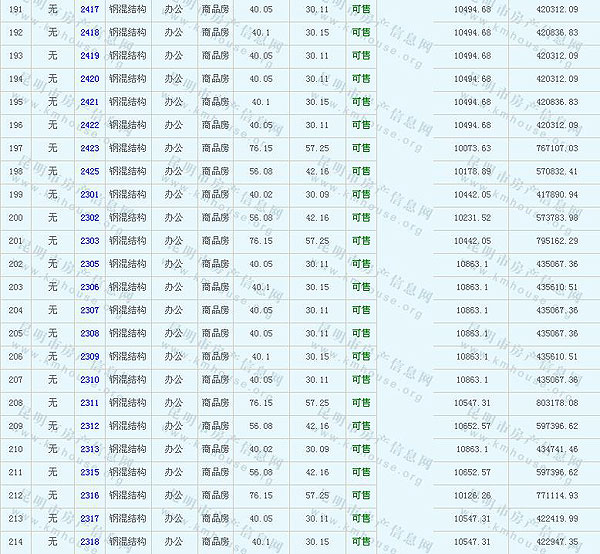Select room number 2301 link

point(89,194)
